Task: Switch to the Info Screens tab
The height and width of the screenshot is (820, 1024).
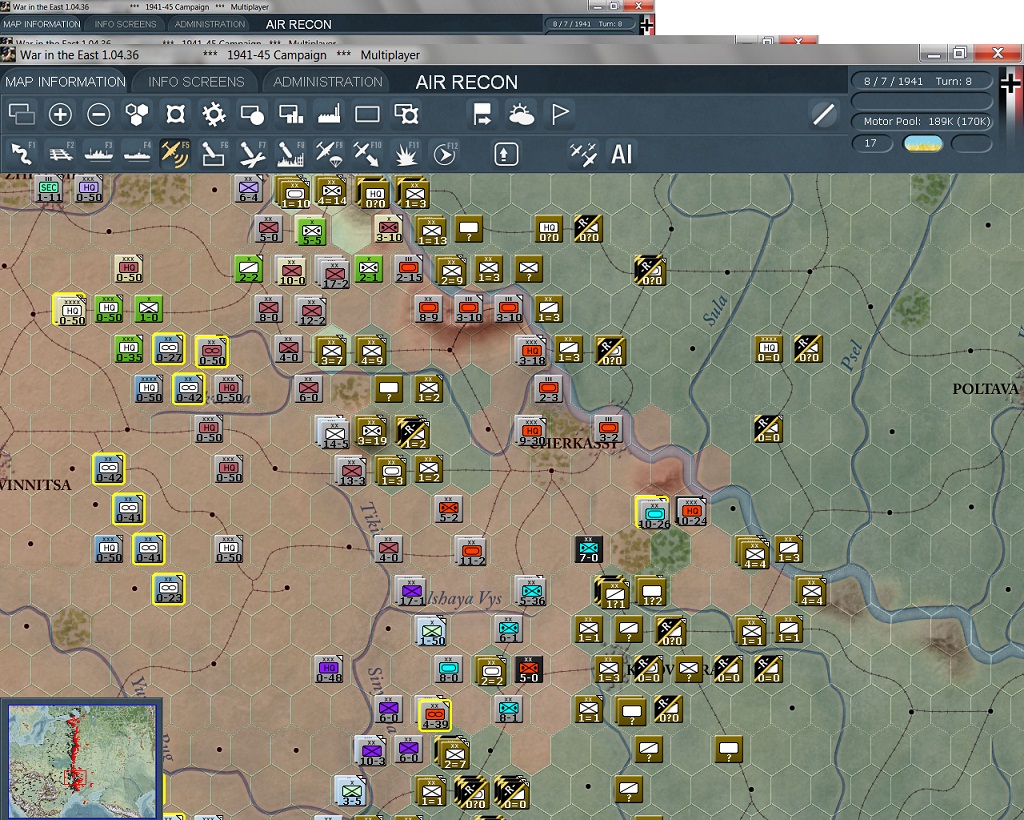Action: (x=196, y=82)
